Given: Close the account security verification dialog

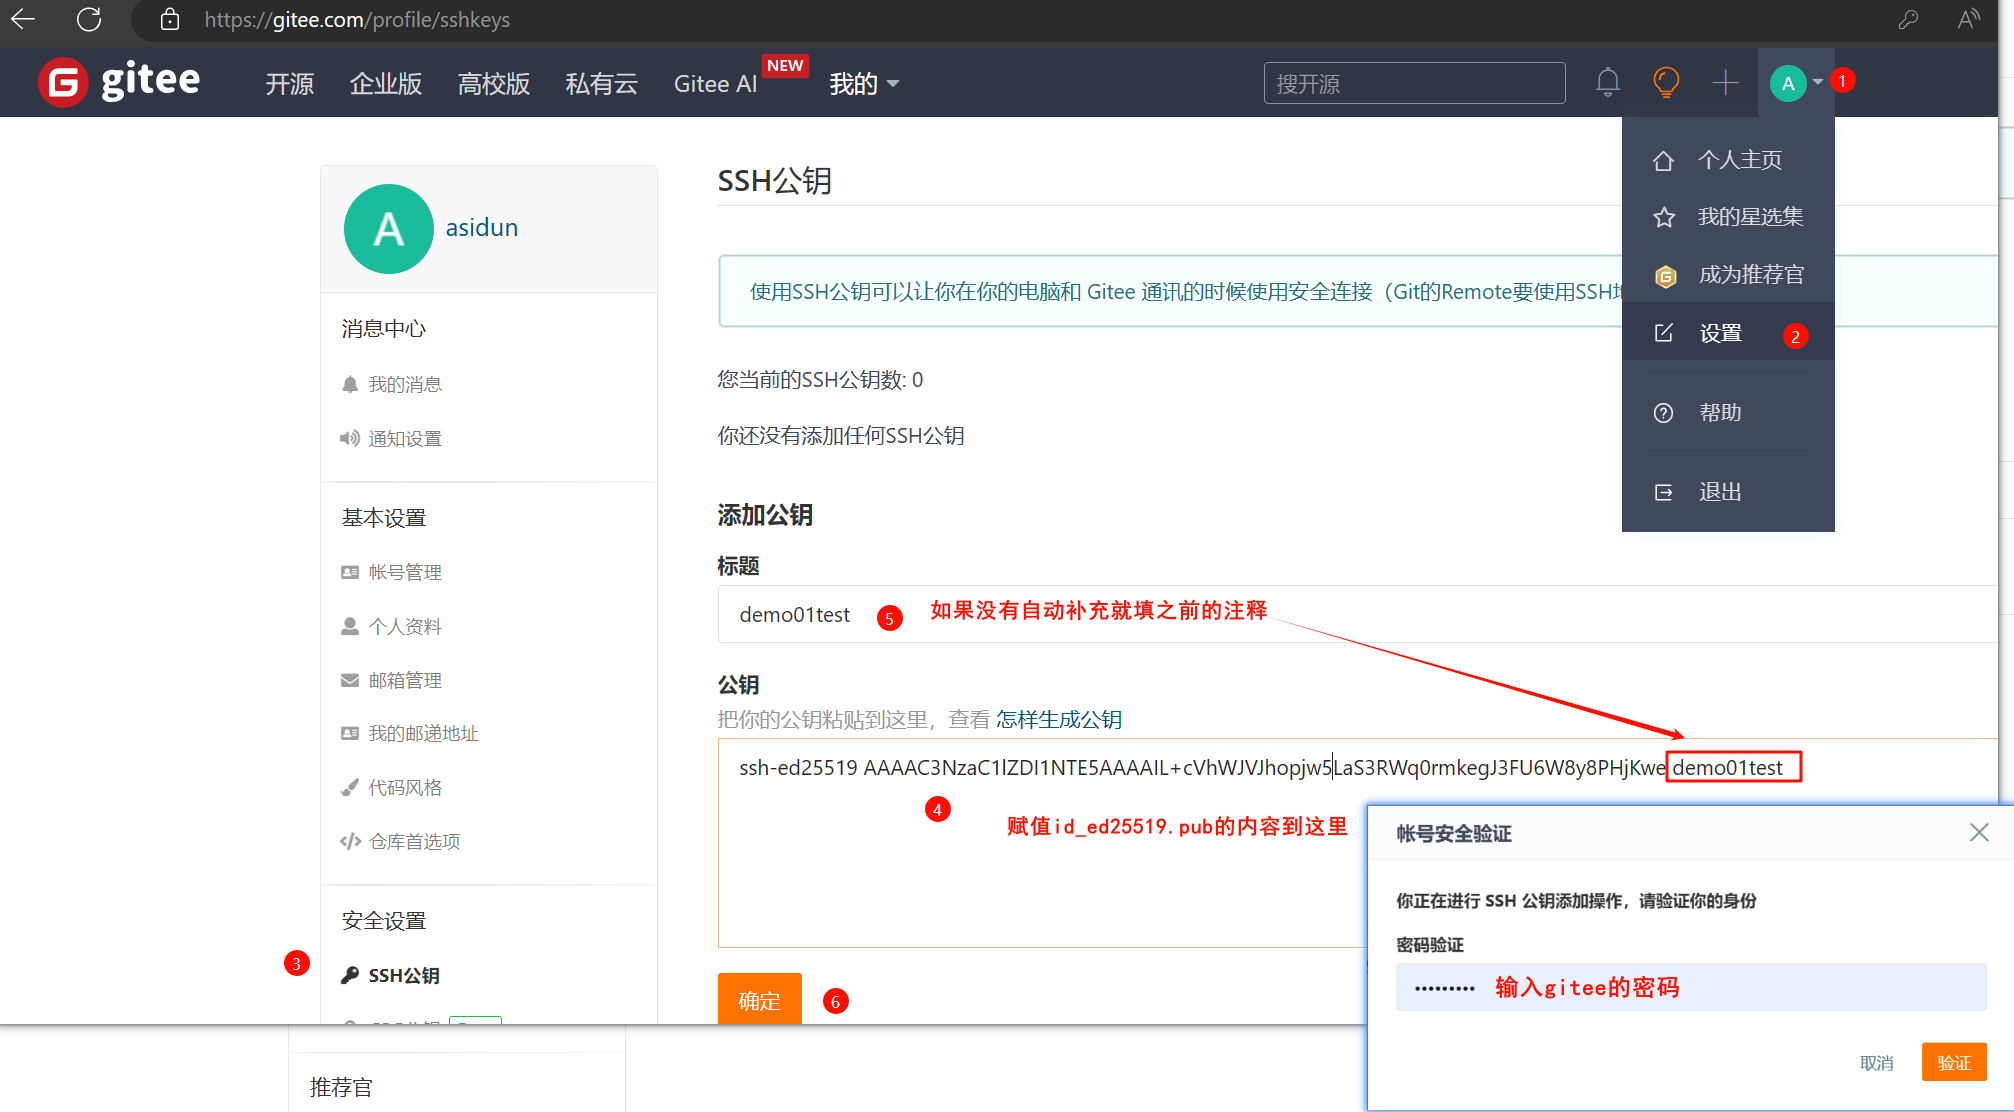Looking at the screenshot, I should point(1978,833).
